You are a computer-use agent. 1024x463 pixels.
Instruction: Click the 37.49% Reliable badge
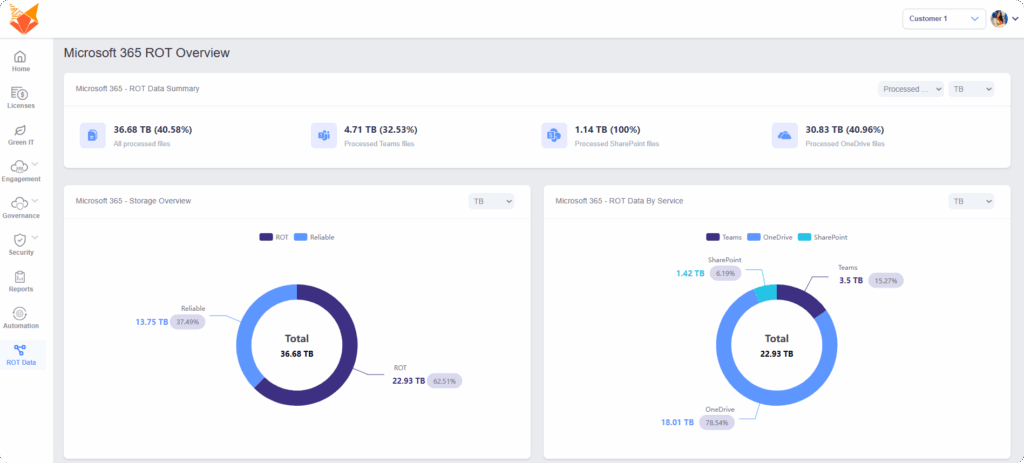tap(187, 322)
